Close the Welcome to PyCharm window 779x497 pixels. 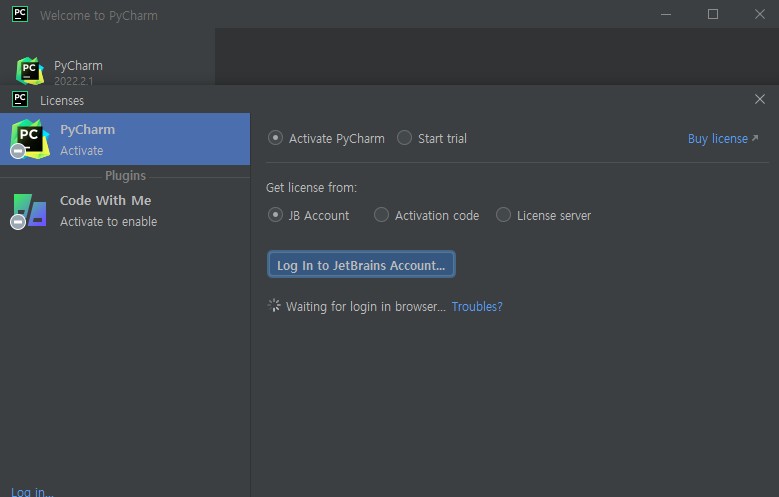(760, 14)
